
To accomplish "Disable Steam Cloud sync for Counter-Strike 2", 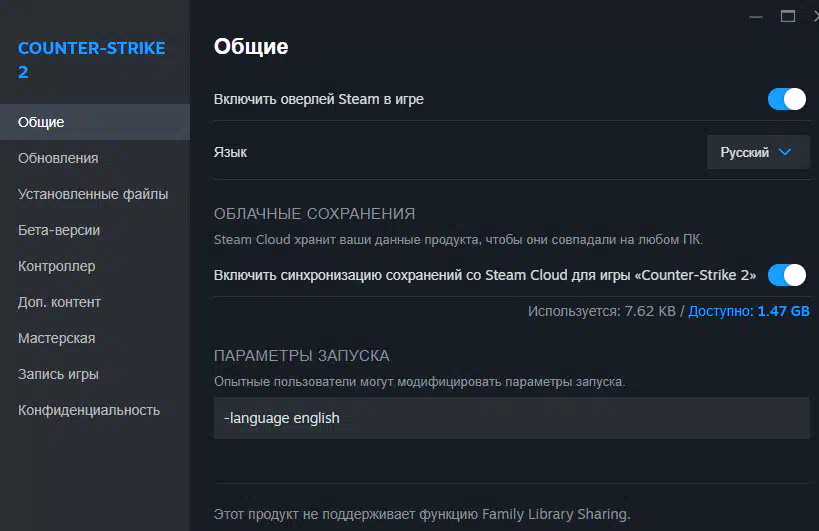I will (x=787, y=275).
